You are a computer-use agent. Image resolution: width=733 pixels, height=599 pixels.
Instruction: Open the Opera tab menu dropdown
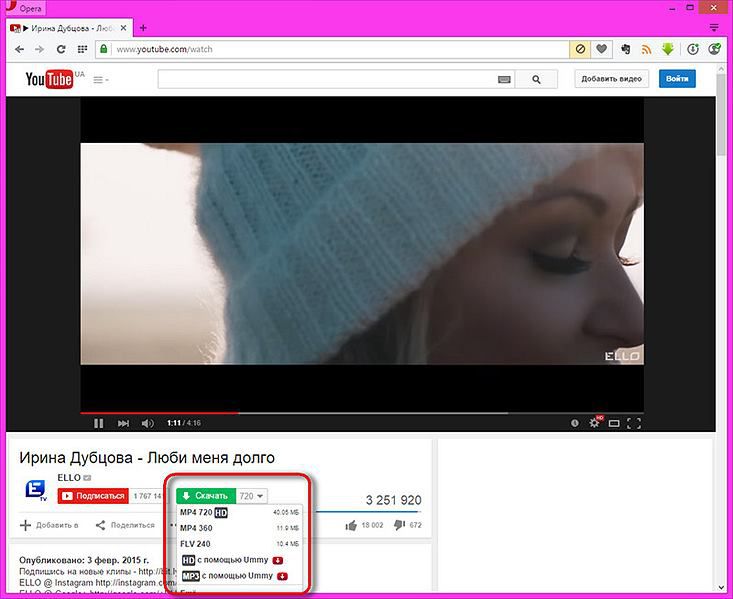pyautogui.click(x=714, y=28)
